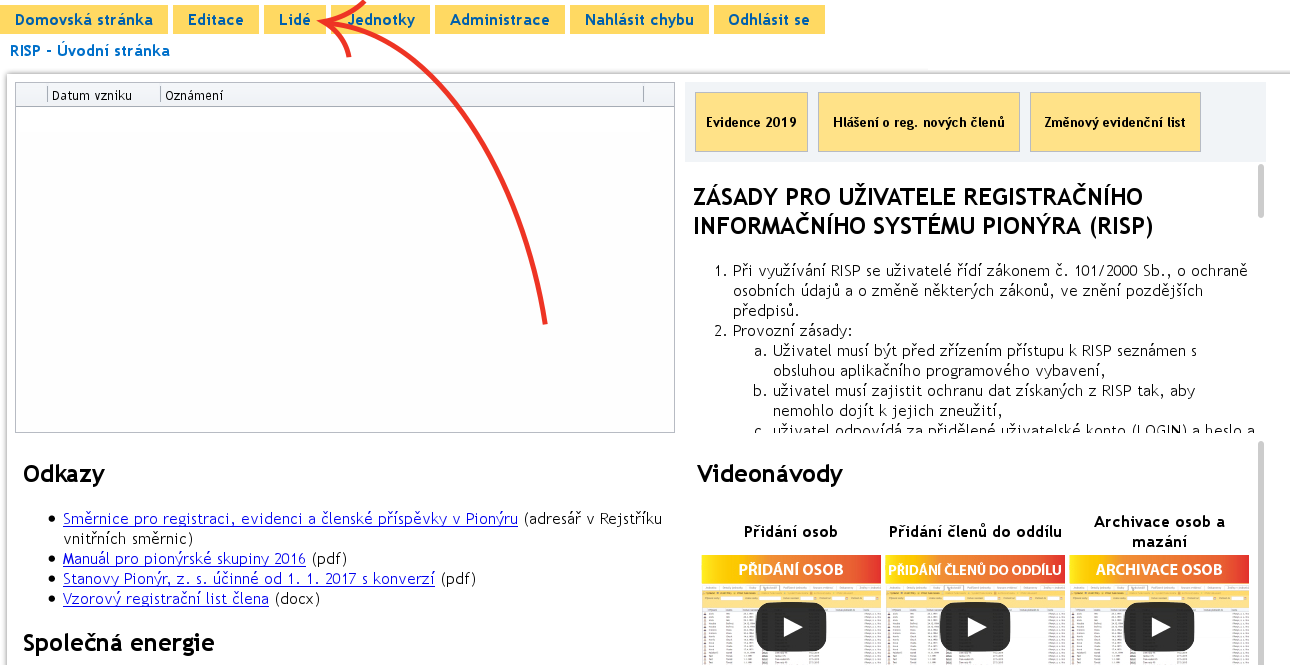Click the scrollbar of the Zásady text panel
Image resolution: width=1290 pixels, height=665 pixels.
click(x=1260, y=191)
